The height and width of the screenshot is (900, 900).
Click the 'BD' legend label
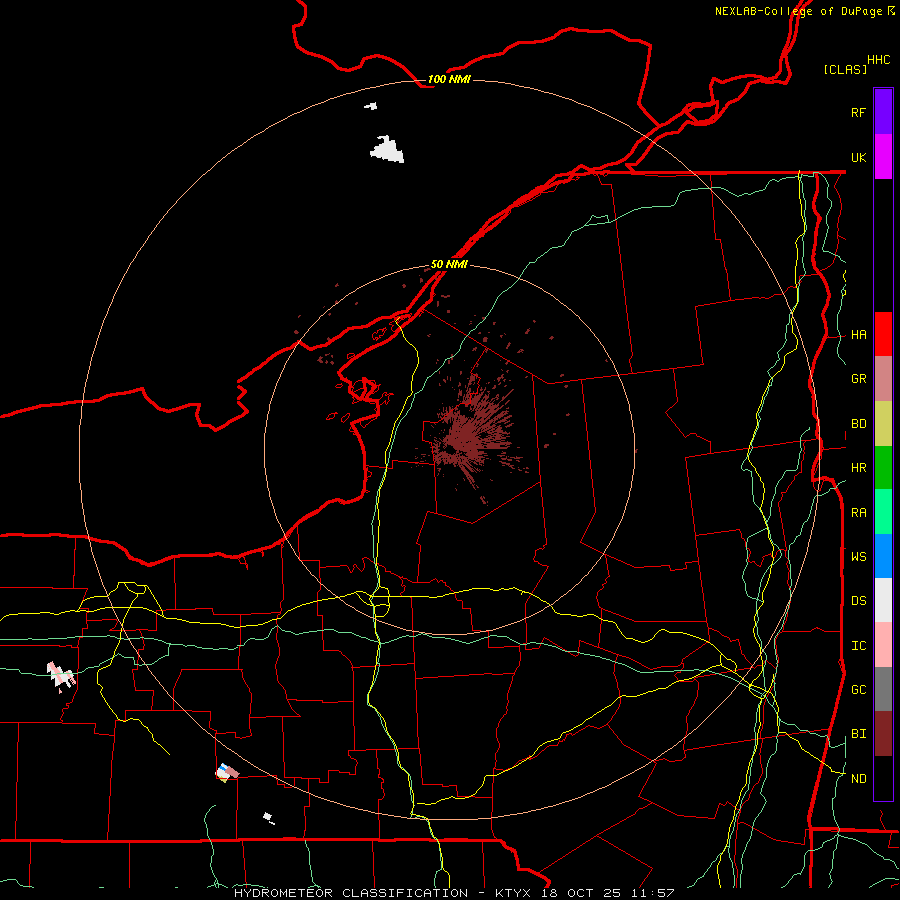pos(859,424)
